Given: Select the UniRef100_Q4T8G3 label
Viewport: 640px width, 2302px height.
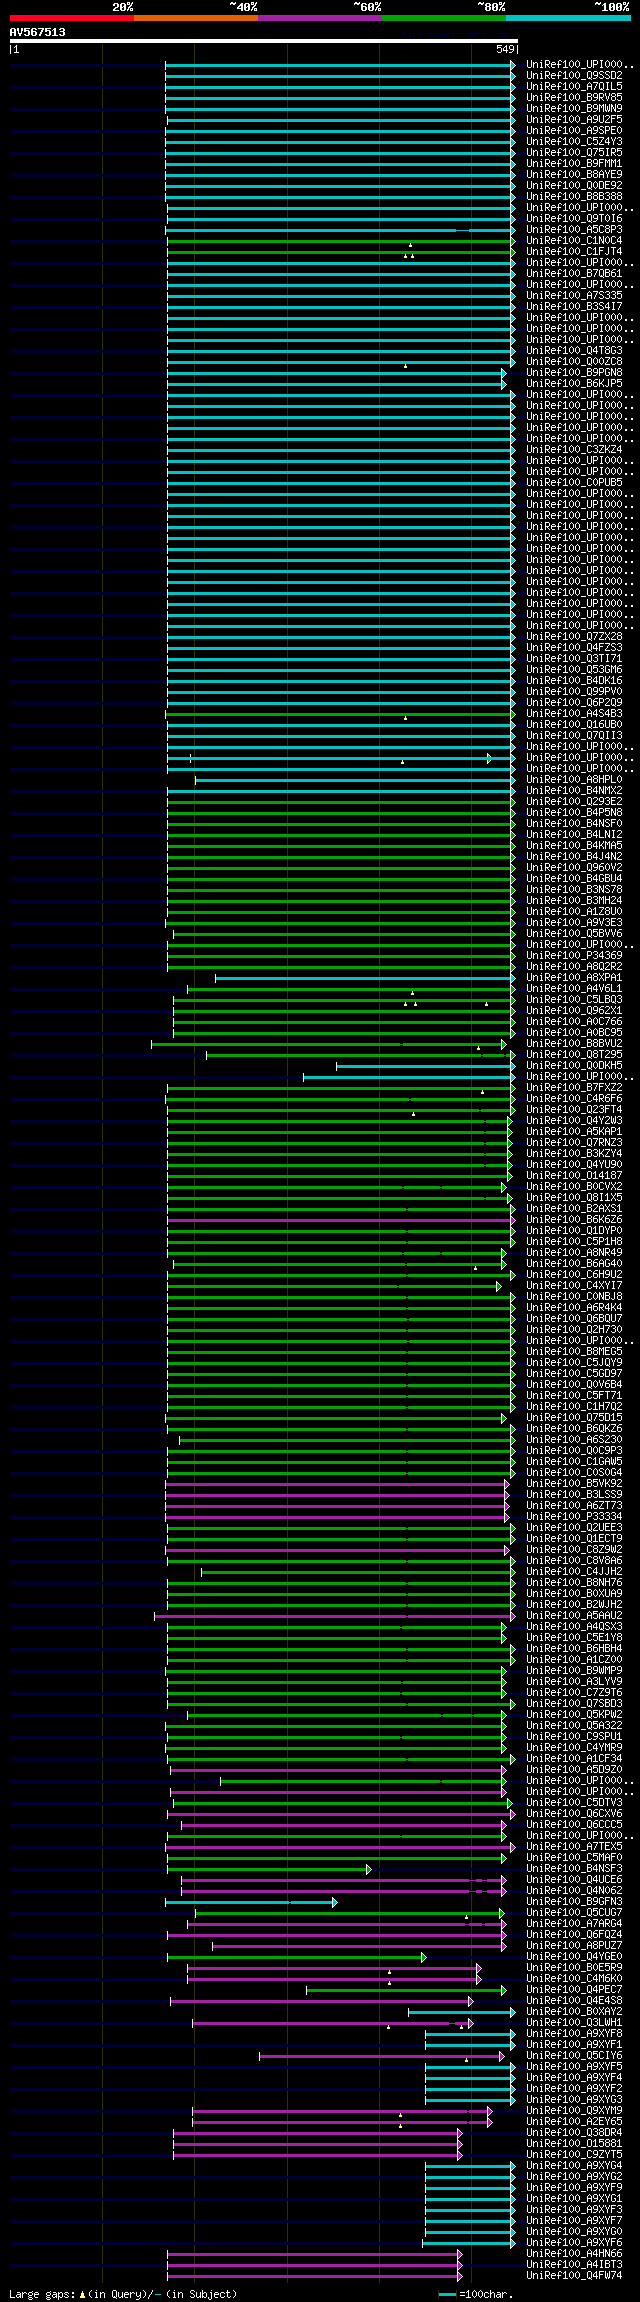Looking at the screenshot, I should (574, 350).
